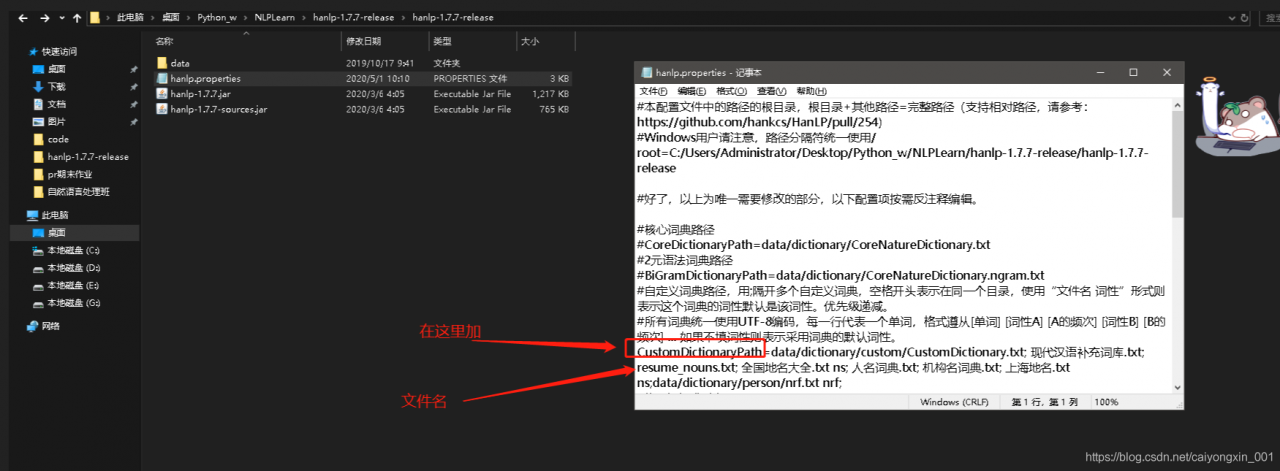Click the #CoreDictionaryPath line in Notepad

click(x=813, y=244)
